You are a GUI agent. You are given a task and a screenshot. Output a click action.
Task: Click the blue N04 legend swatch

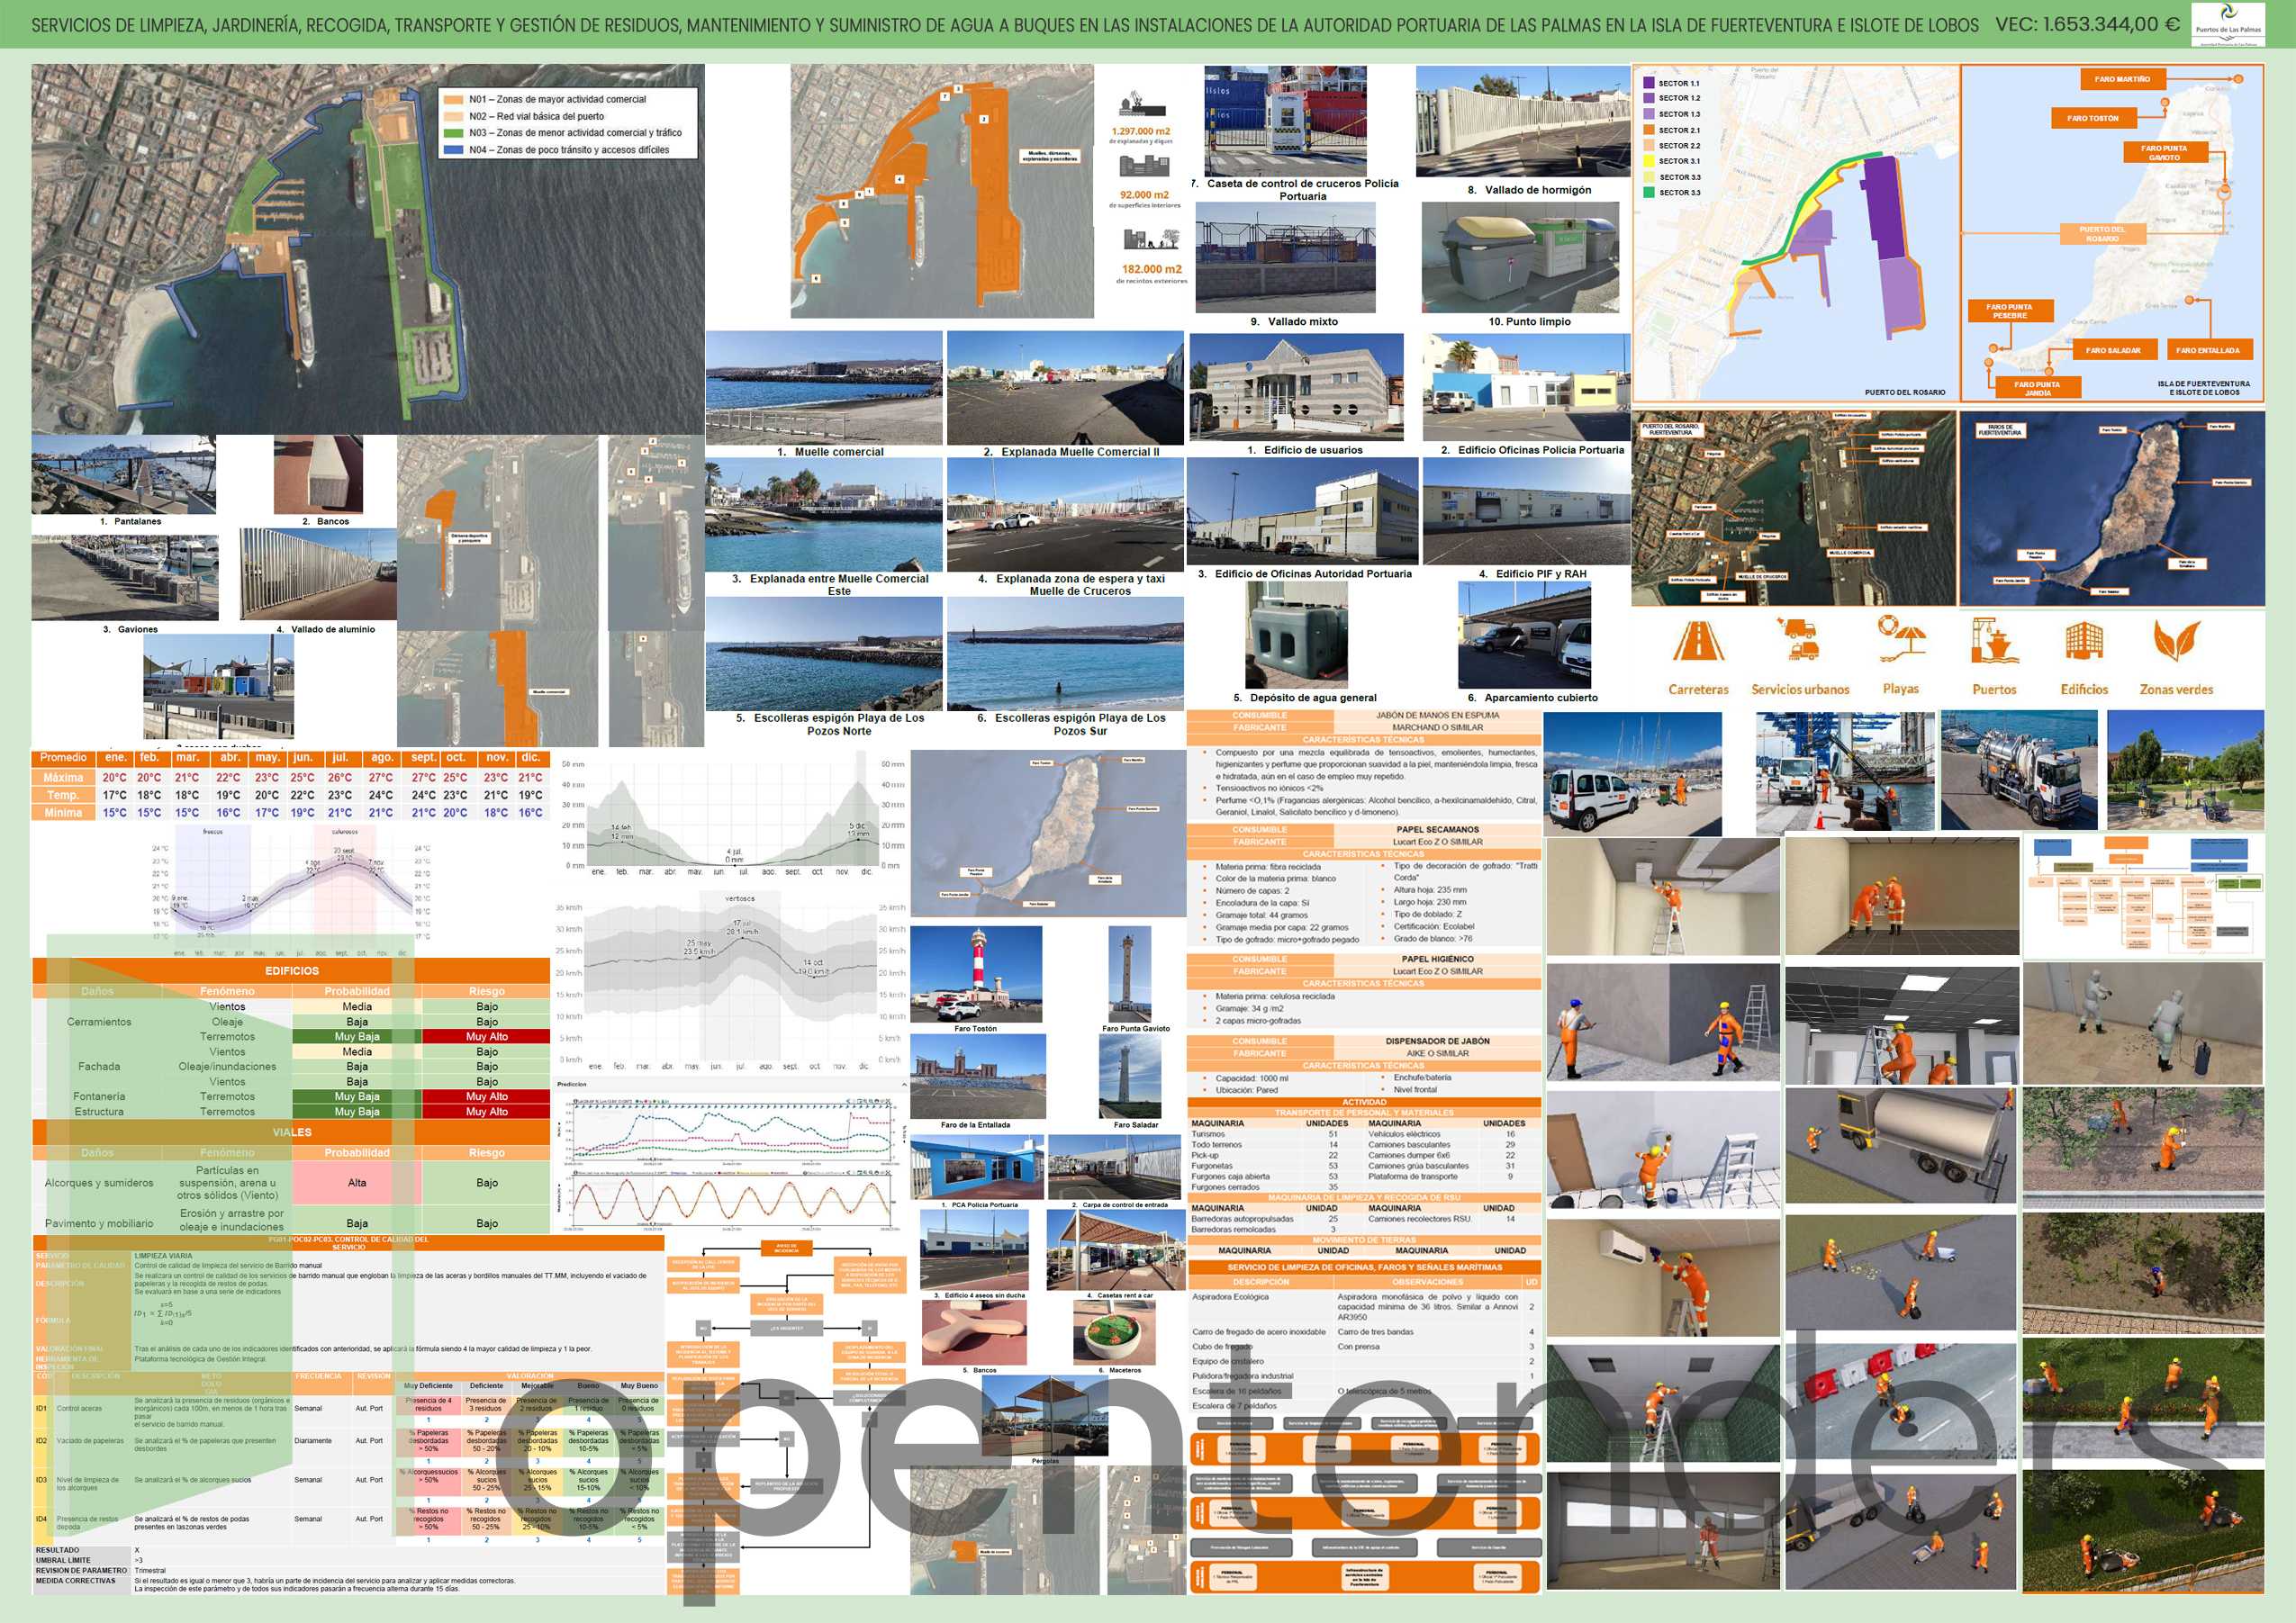pyautogui.click(x=453, y=150)
